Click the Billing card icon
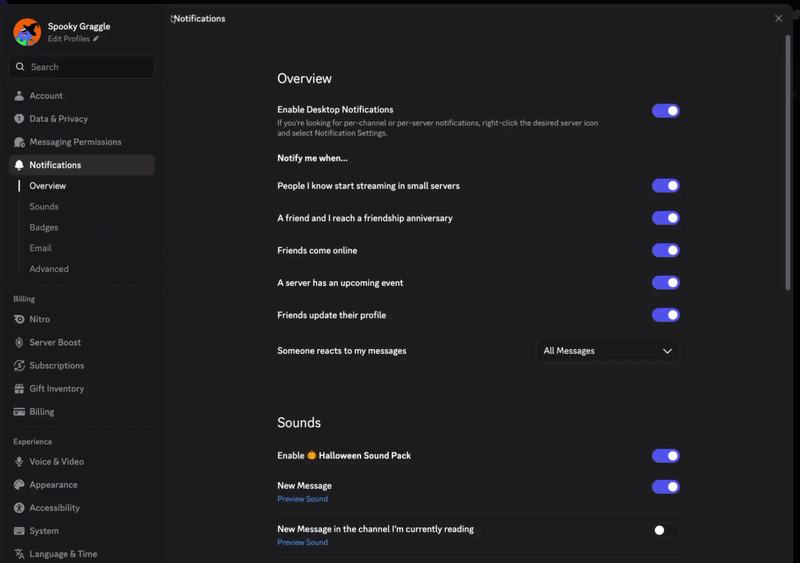This screenshot has width=800, height=563. point(19,411)
